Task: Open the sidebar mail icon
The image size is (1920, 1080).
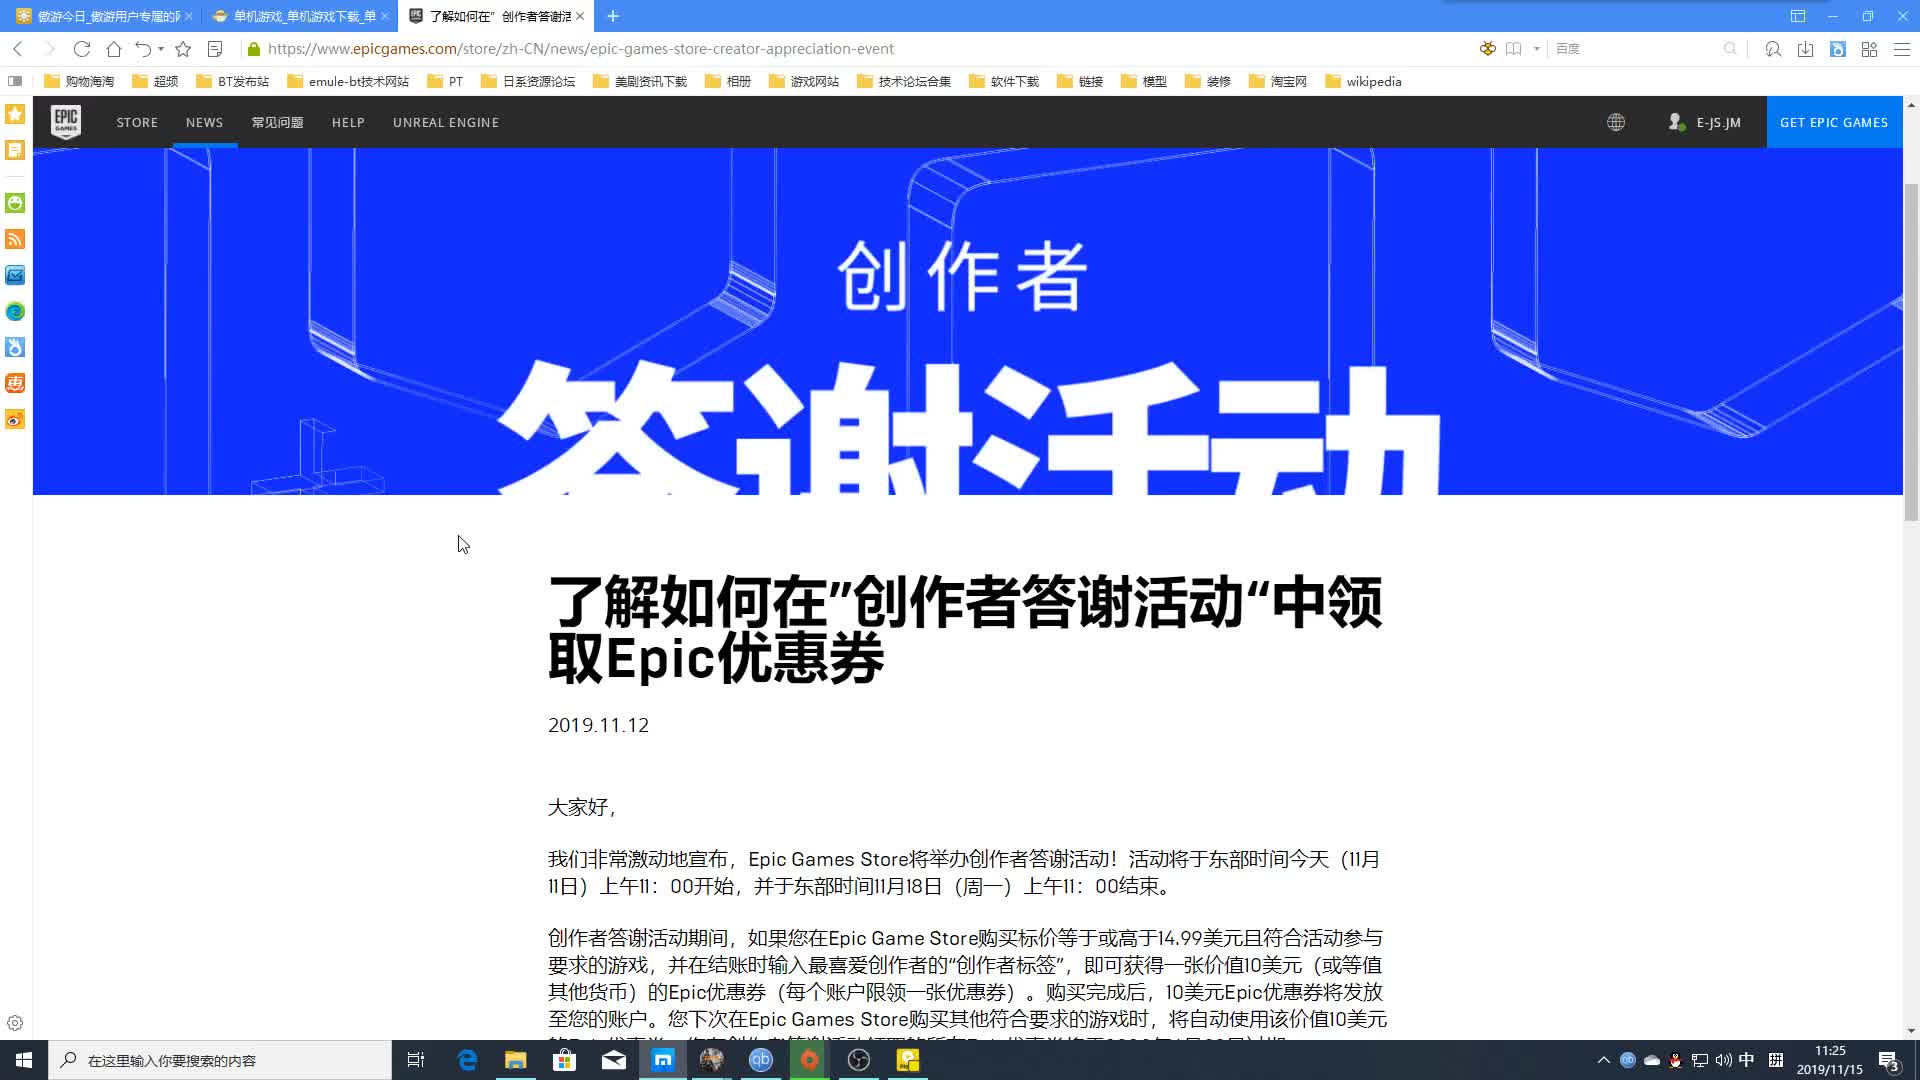Action: pyautogui.click(x=15, y=275)
